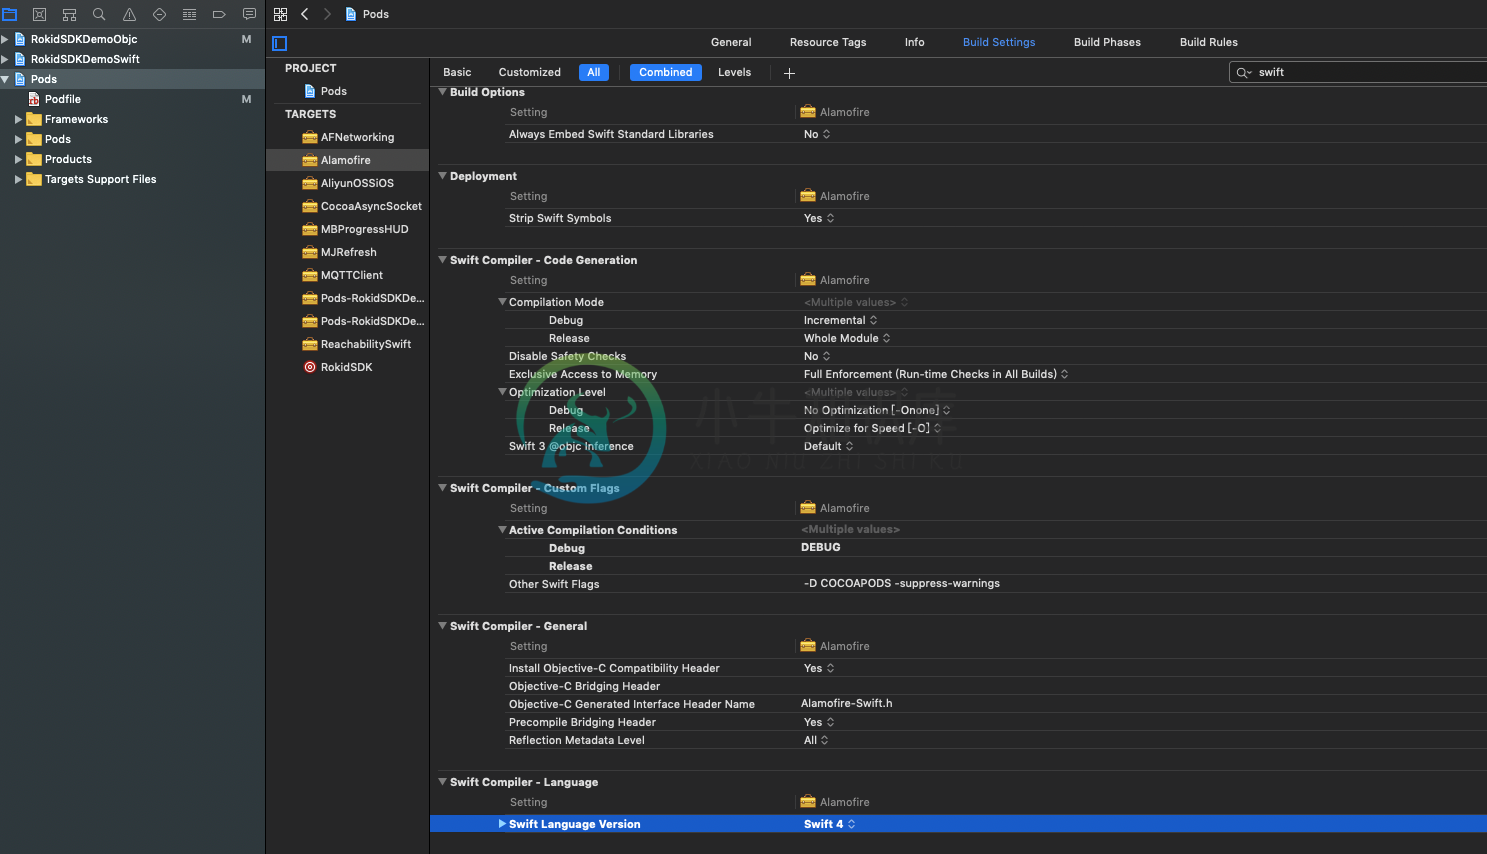Switch to Combined settings view

(666, 72)
